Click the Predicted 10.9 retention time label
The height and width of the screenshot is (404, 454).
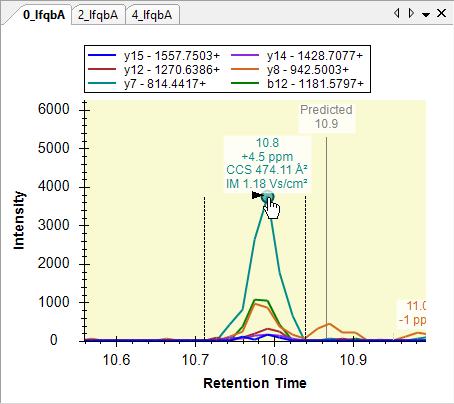[326, 117]
